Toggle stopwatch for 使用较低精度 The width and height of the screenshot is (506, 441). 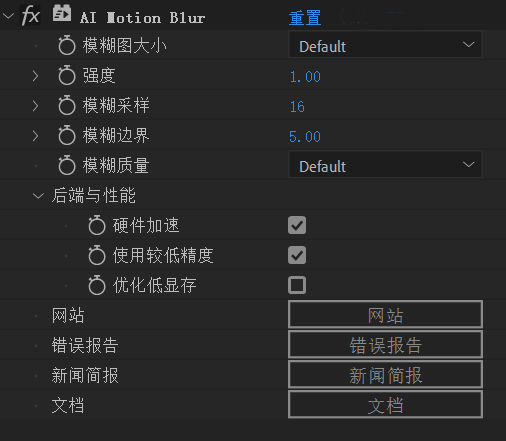coord(97,255)
